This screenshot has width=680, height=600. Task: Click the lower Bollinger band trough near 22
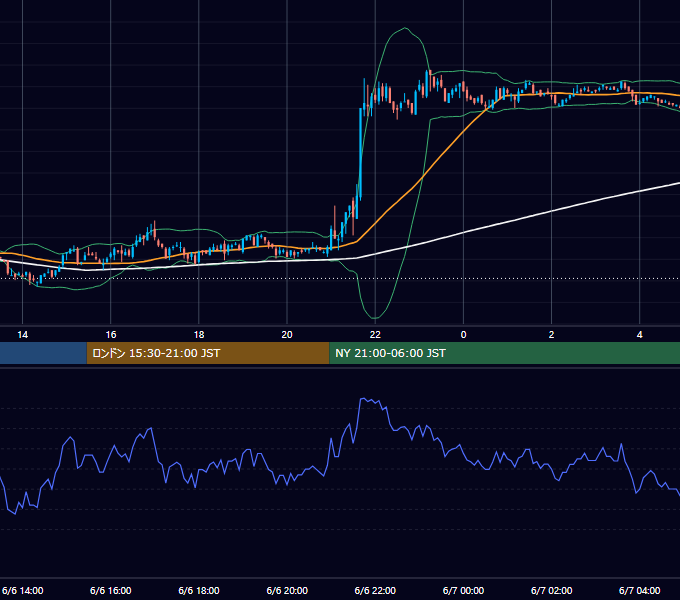(375, 318)
